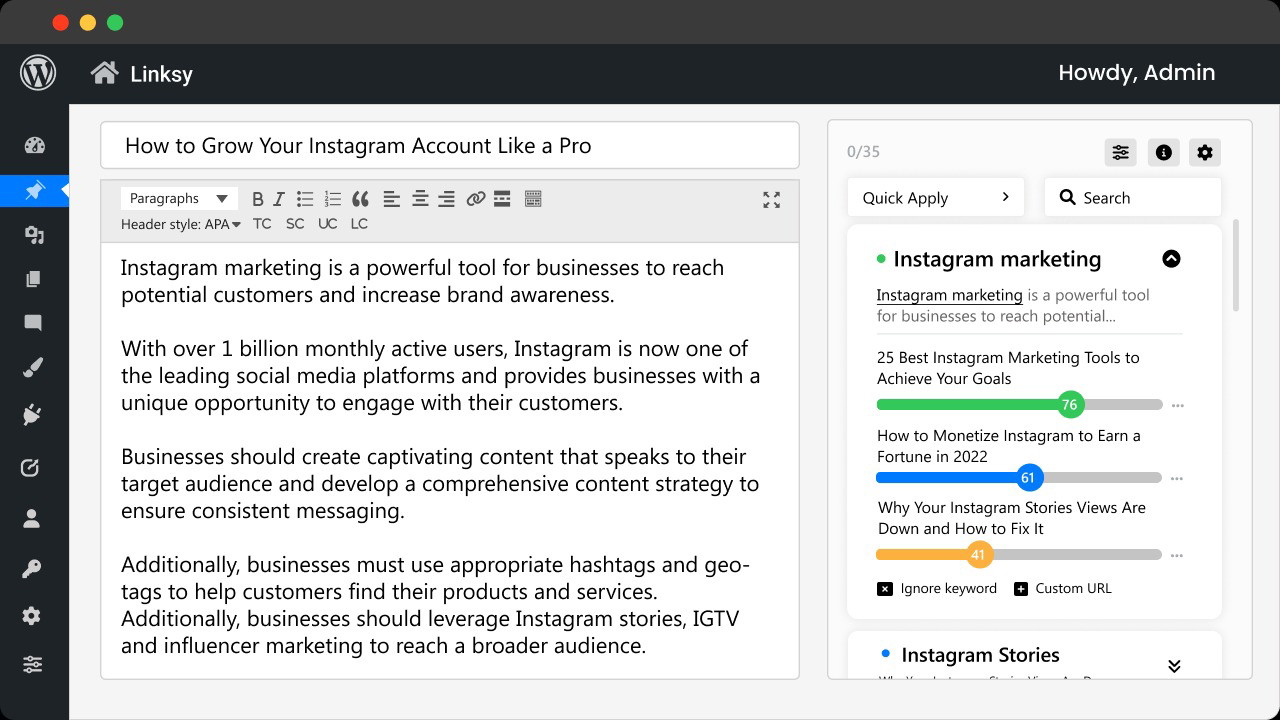Expand the Instagram Stories keyword card
Image resolution: width=1280 pixels, height=720 pixels.
[x=1174, y=666]
